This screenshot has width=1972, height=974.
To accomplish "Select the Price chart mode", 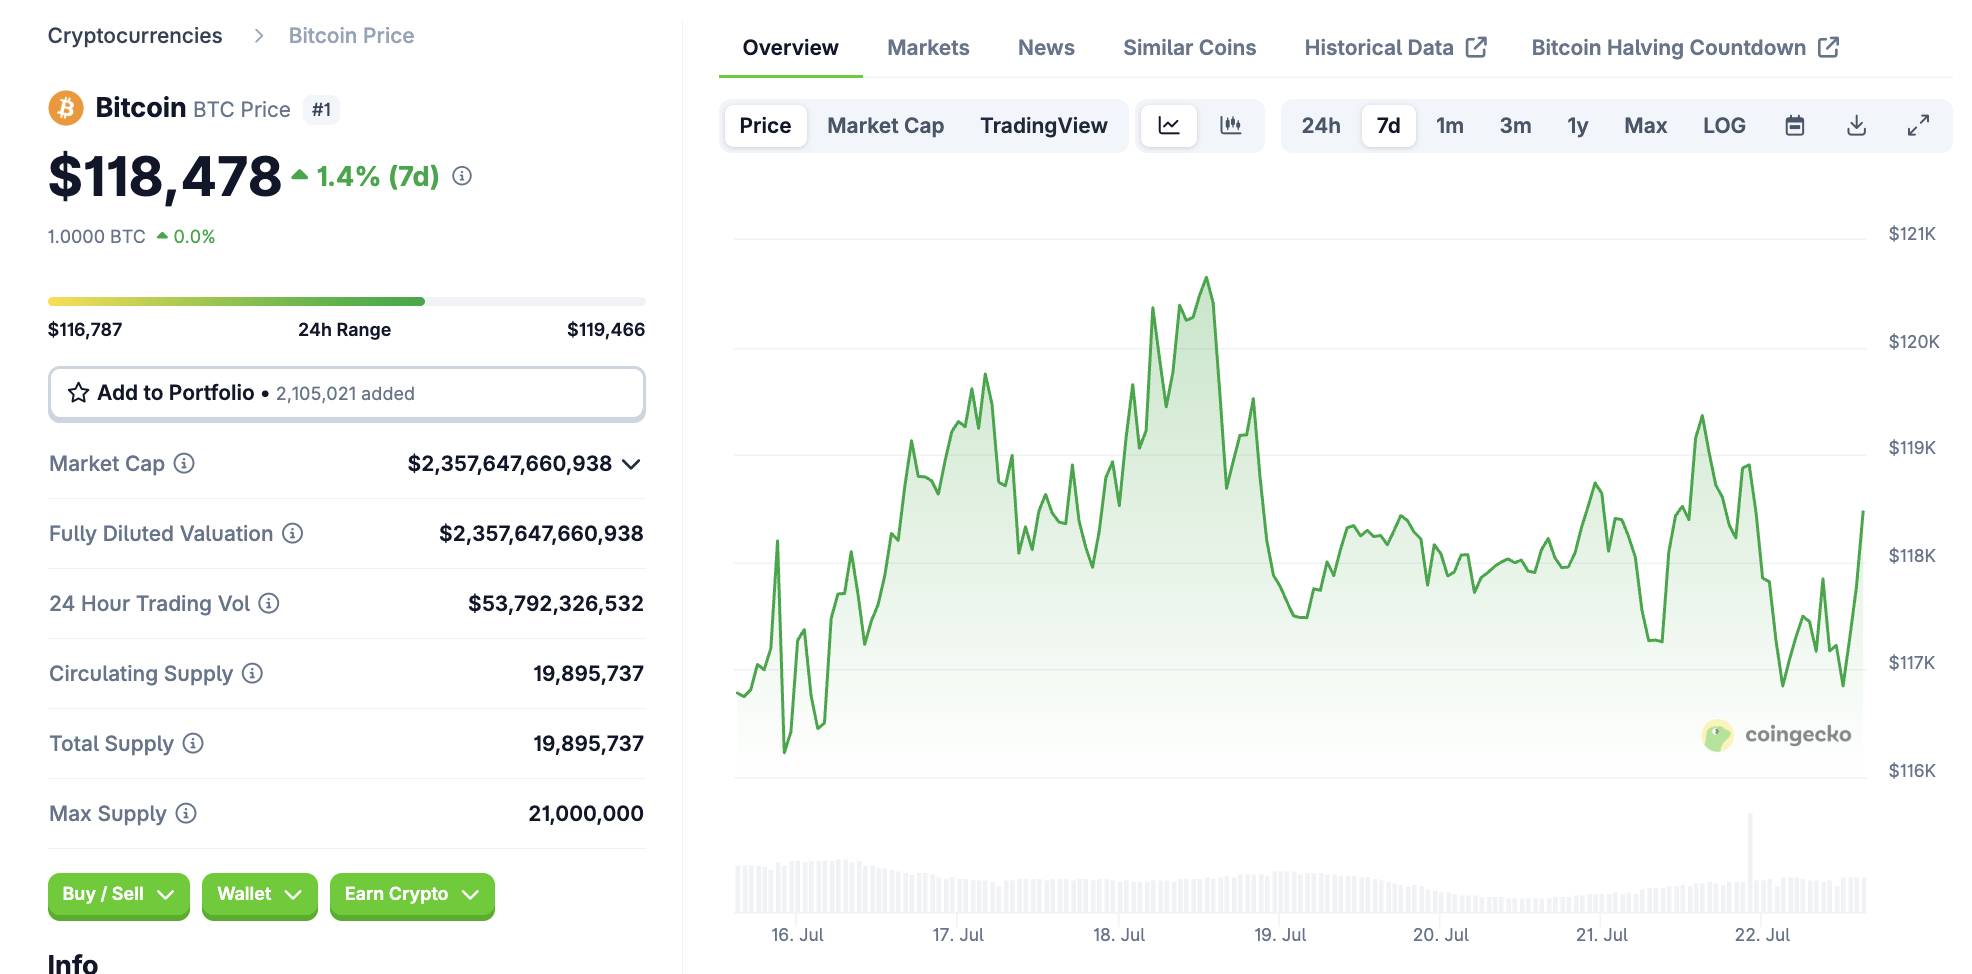I will pos(765,126).
